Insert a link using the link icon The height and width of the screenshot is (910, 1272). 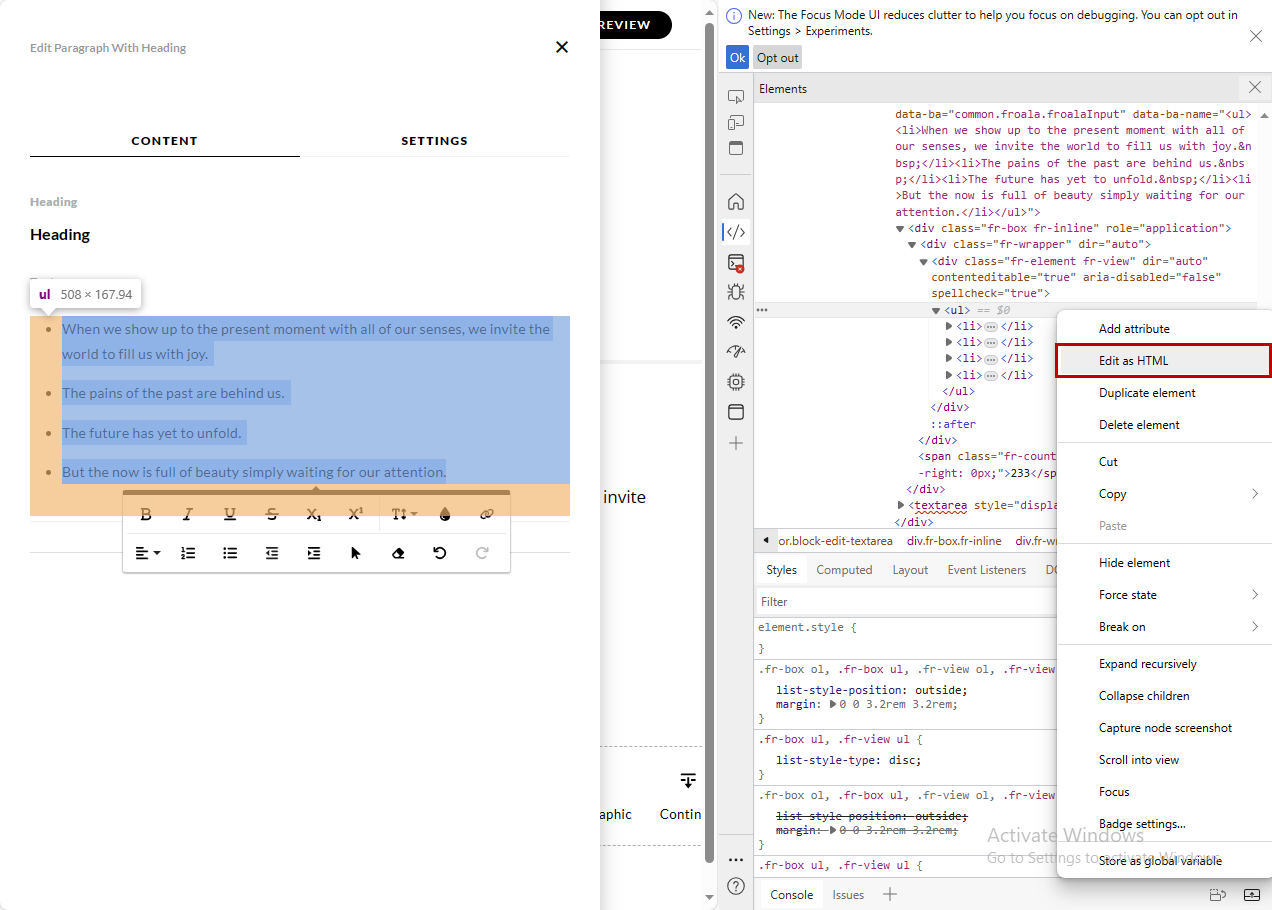coord(487,514)
